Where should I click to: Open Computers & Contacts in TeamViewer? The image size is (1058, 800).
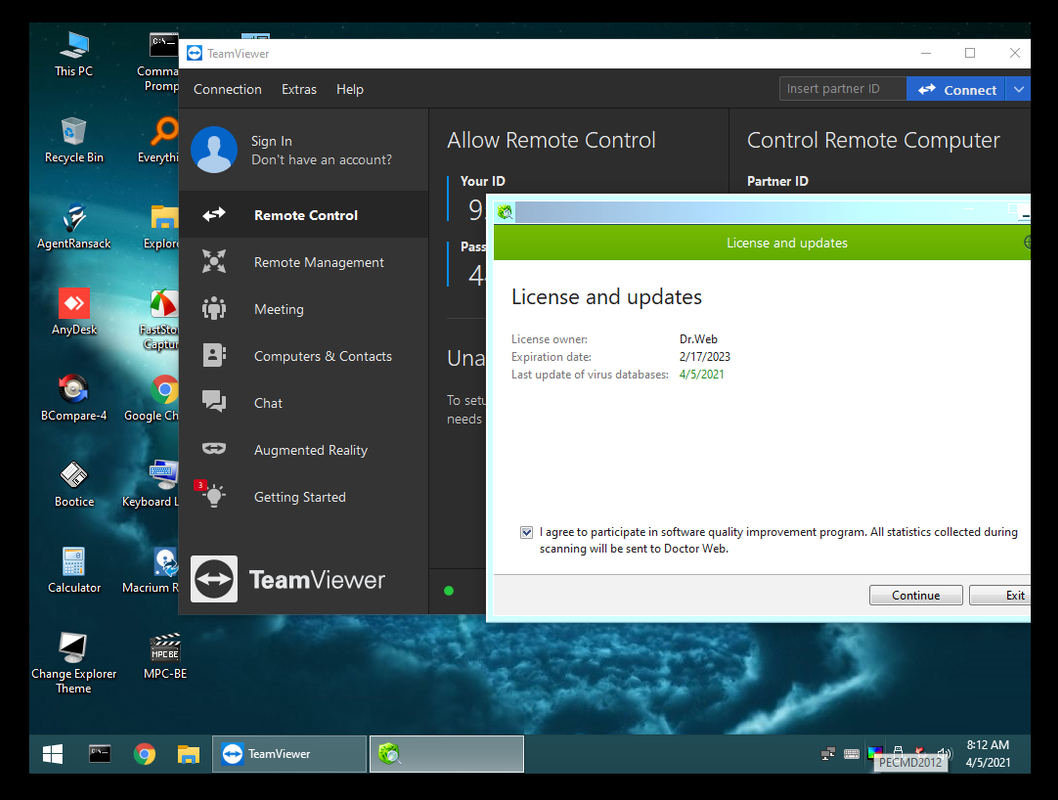coord(304,355)
